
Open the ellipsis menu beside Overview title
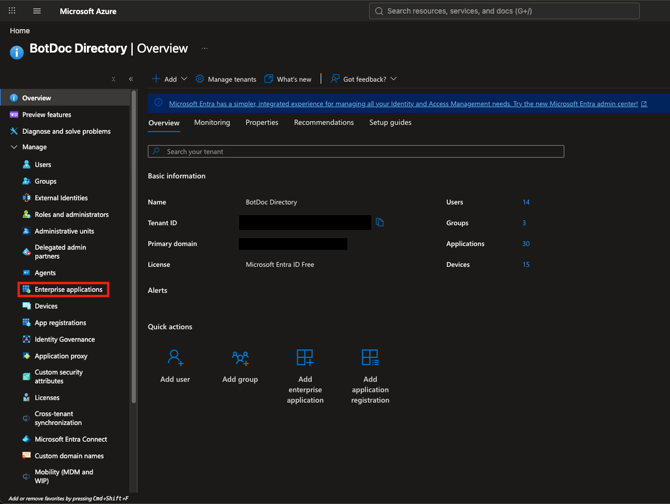[x=205, y=48]
